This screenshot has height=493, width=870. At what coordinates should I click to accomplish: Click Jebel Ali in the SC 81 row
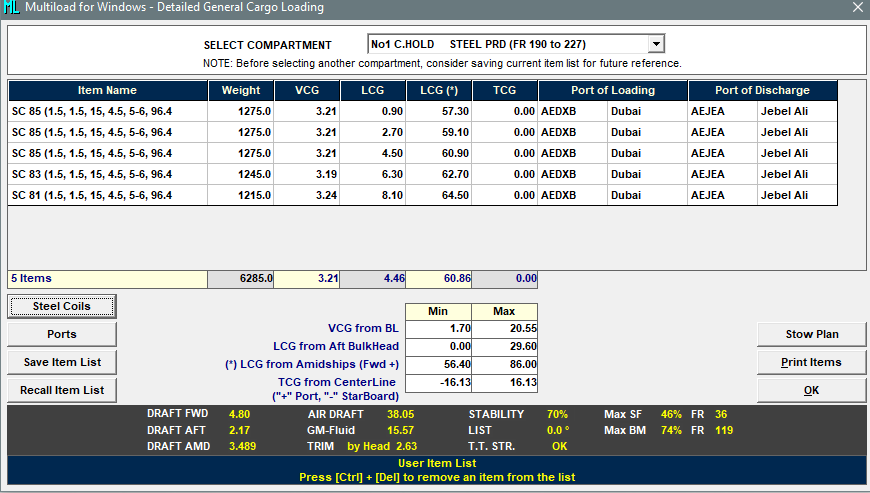[797, 196]
